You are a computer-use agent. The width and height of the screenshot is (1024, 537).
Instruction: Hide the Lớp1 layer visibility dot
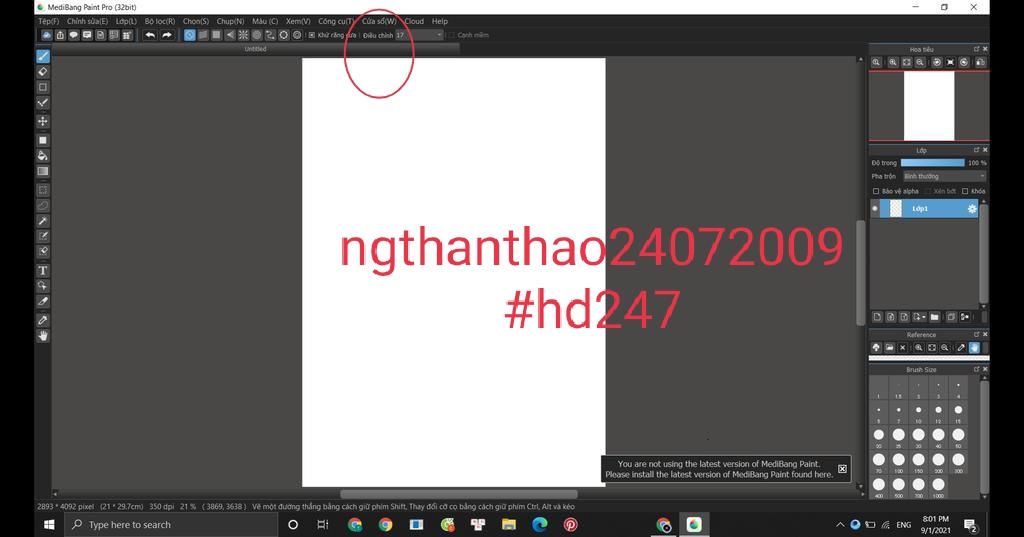874,209
